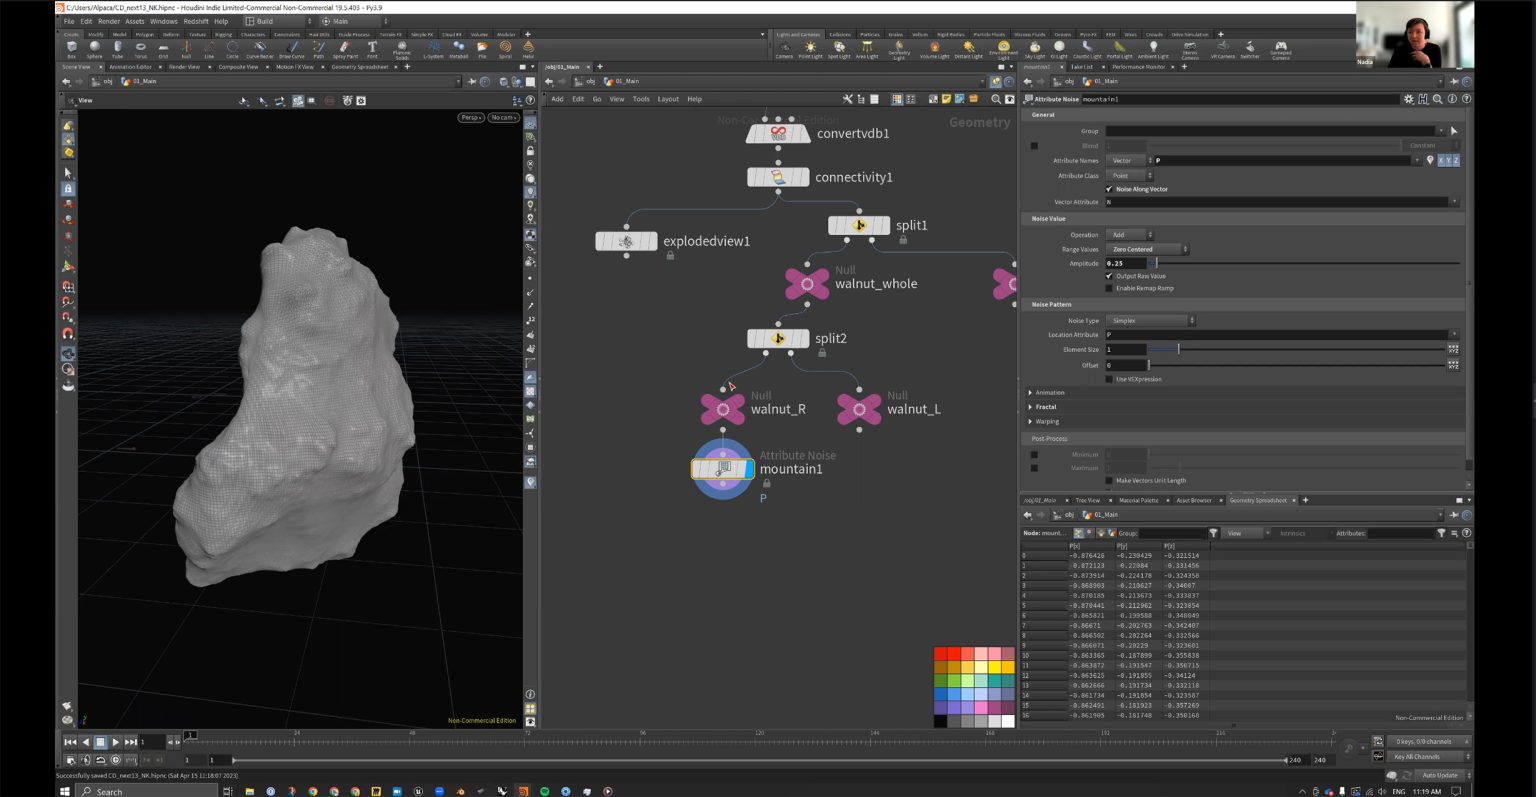Viewport: 1536px width, 797px height.
Task: Click the L-System shelf tool
Action: 432,48
